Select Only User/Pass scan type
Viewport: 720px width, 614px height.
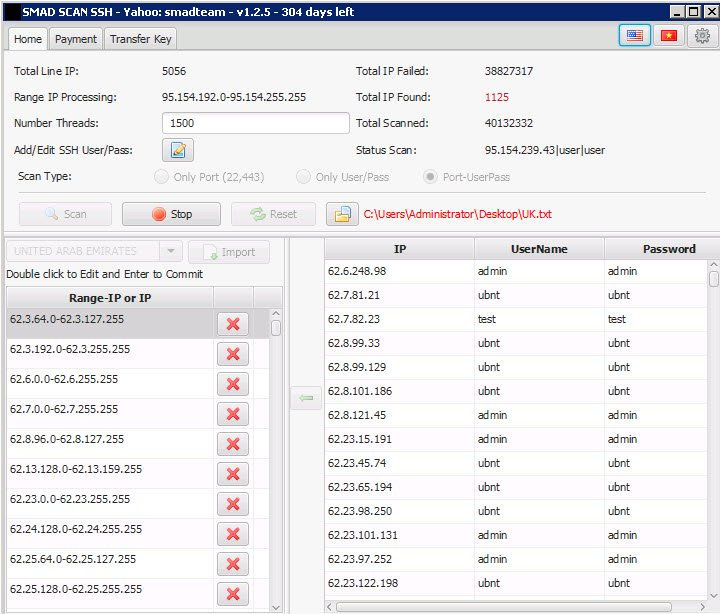click(304, 177)
